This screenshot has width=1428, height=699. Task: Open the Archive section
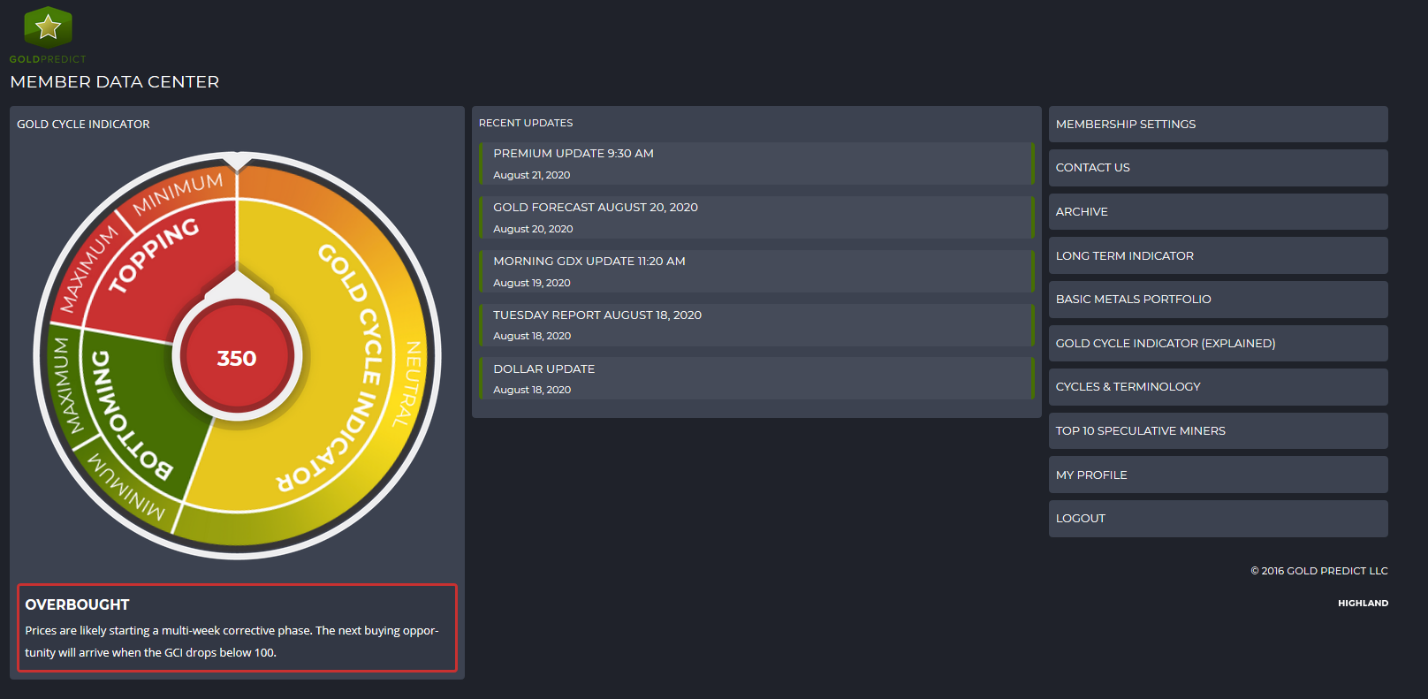(1217, 212)
